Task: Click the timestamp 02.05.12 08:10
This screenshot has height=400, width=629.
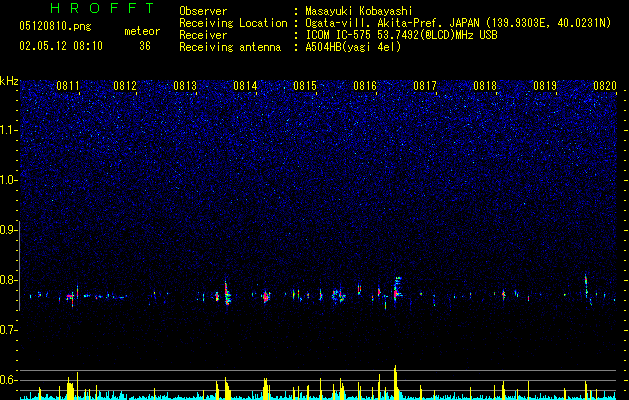Action: [61, 46]
